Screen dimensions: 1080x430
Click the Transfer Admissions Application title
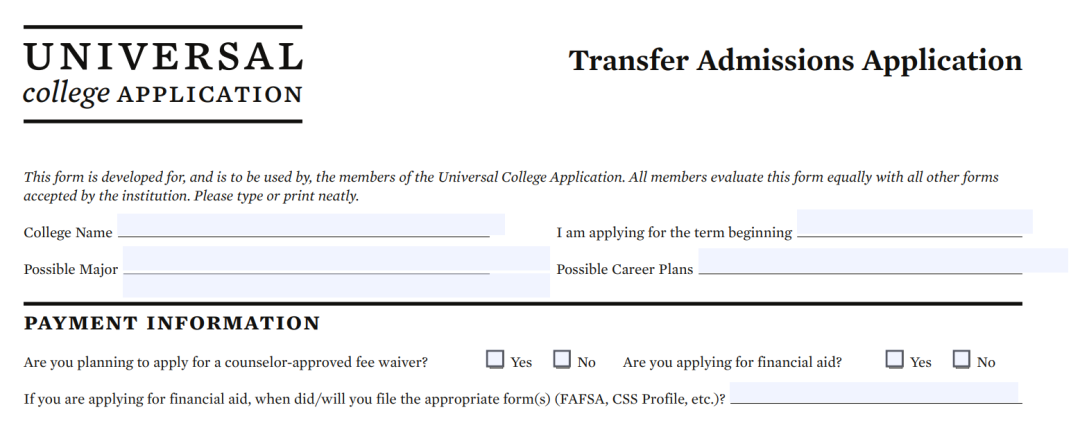pos(795,60)
